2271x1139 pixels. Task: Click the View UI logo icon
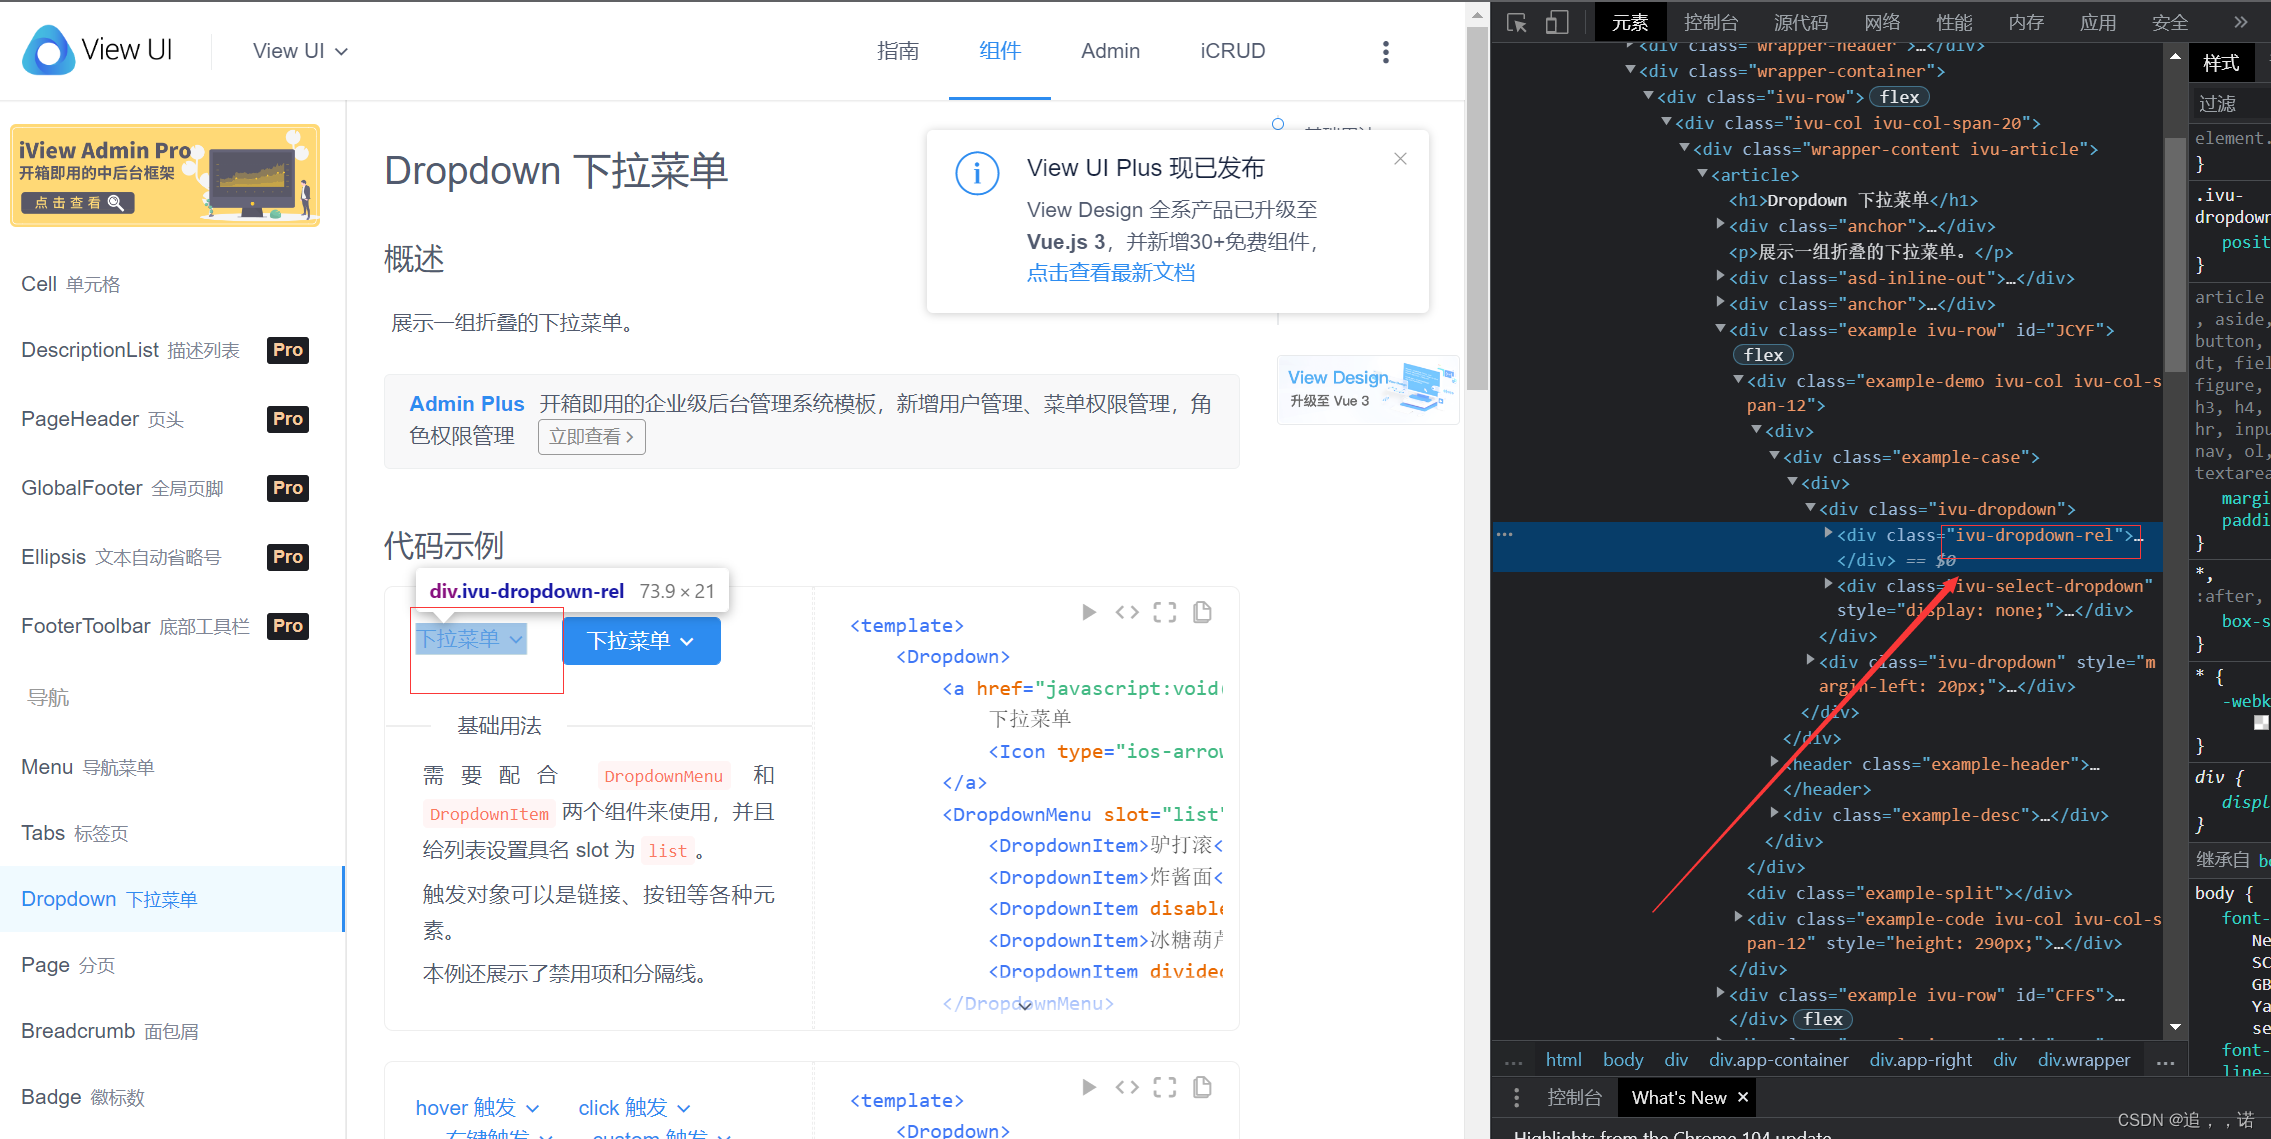(48, 50)
